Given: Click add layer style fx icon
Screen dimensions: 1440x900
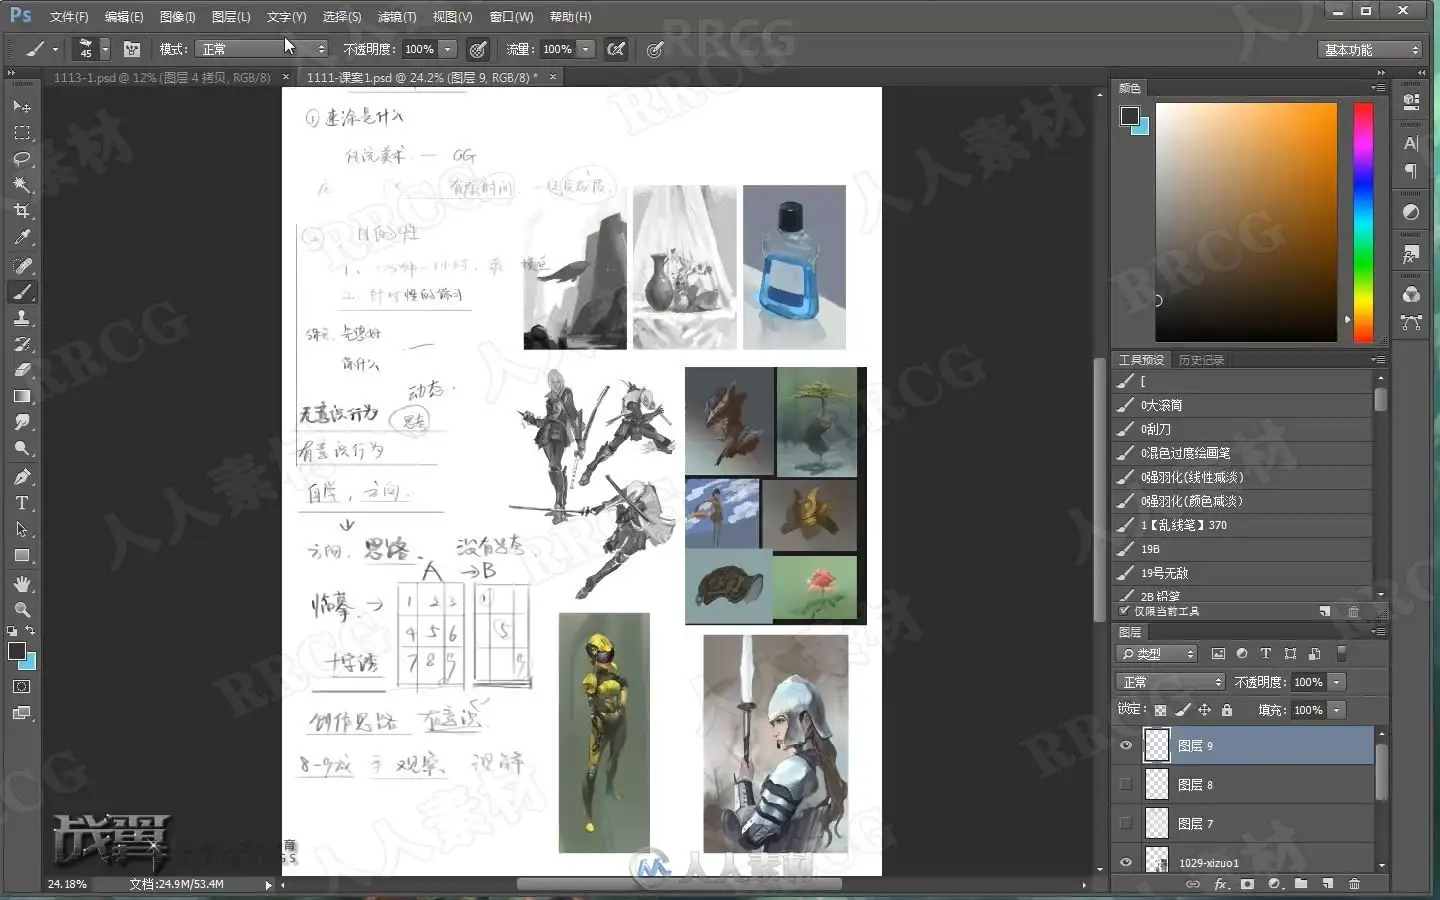Looking at the screenshot, I should tap(1220, 884).
